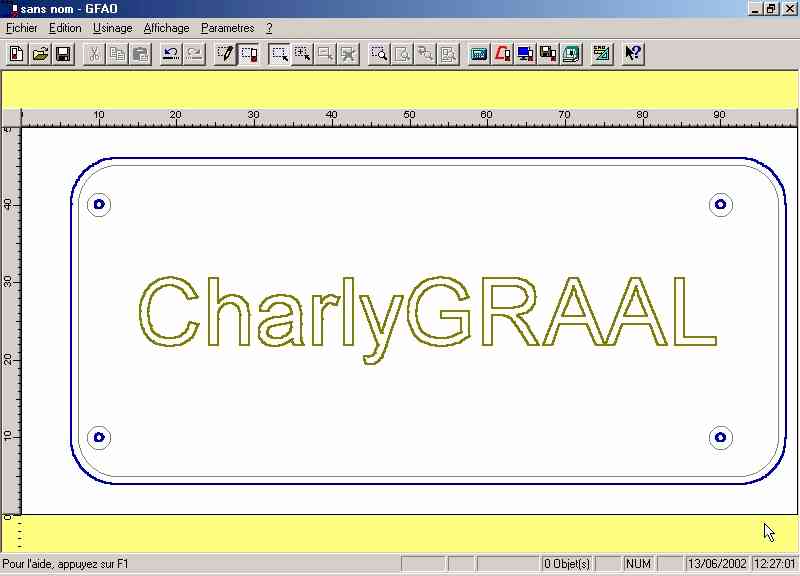800x576 pixels.
Task: Click the greyed delete selection tool
Action: pos(348,54)
